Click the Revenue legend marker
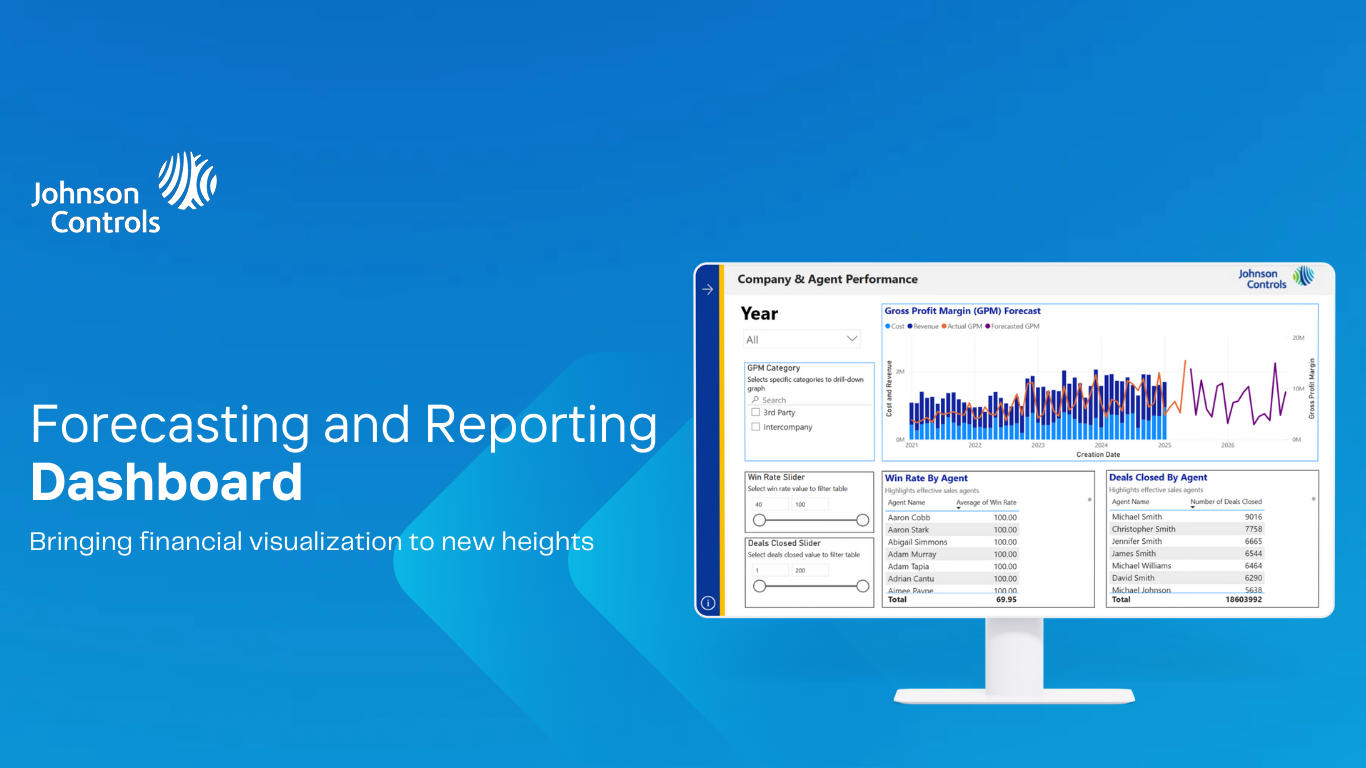The image size is (1366, 768). click(x=911, y=326)
